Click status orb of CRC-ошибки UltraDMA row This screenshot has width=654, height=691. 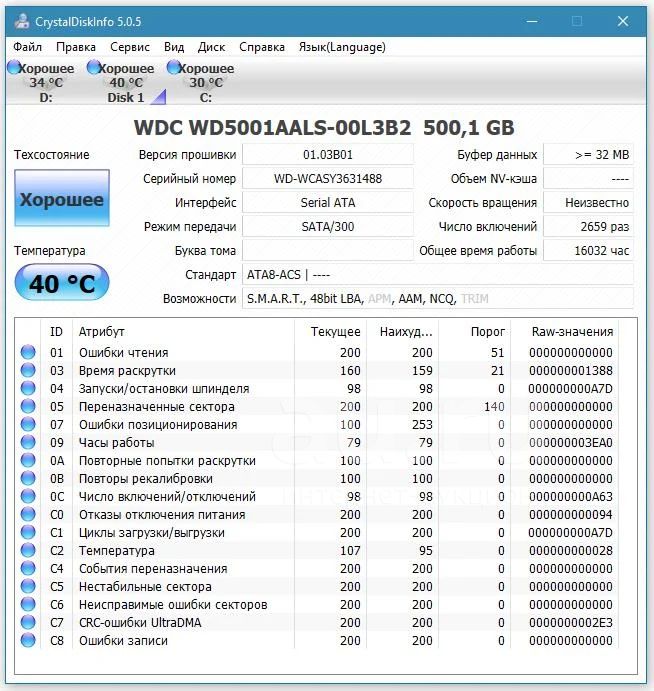click(28, 622)
